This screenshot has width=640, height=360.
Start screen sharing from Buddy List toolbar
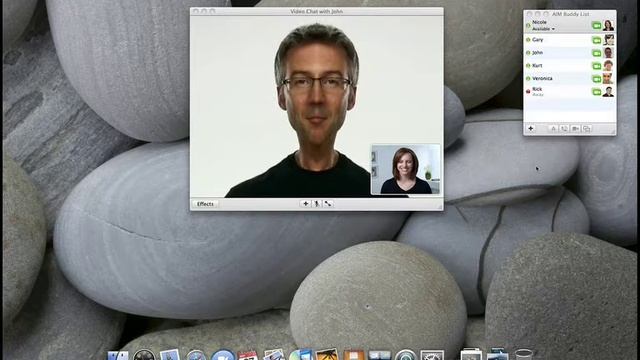(587, 129)
